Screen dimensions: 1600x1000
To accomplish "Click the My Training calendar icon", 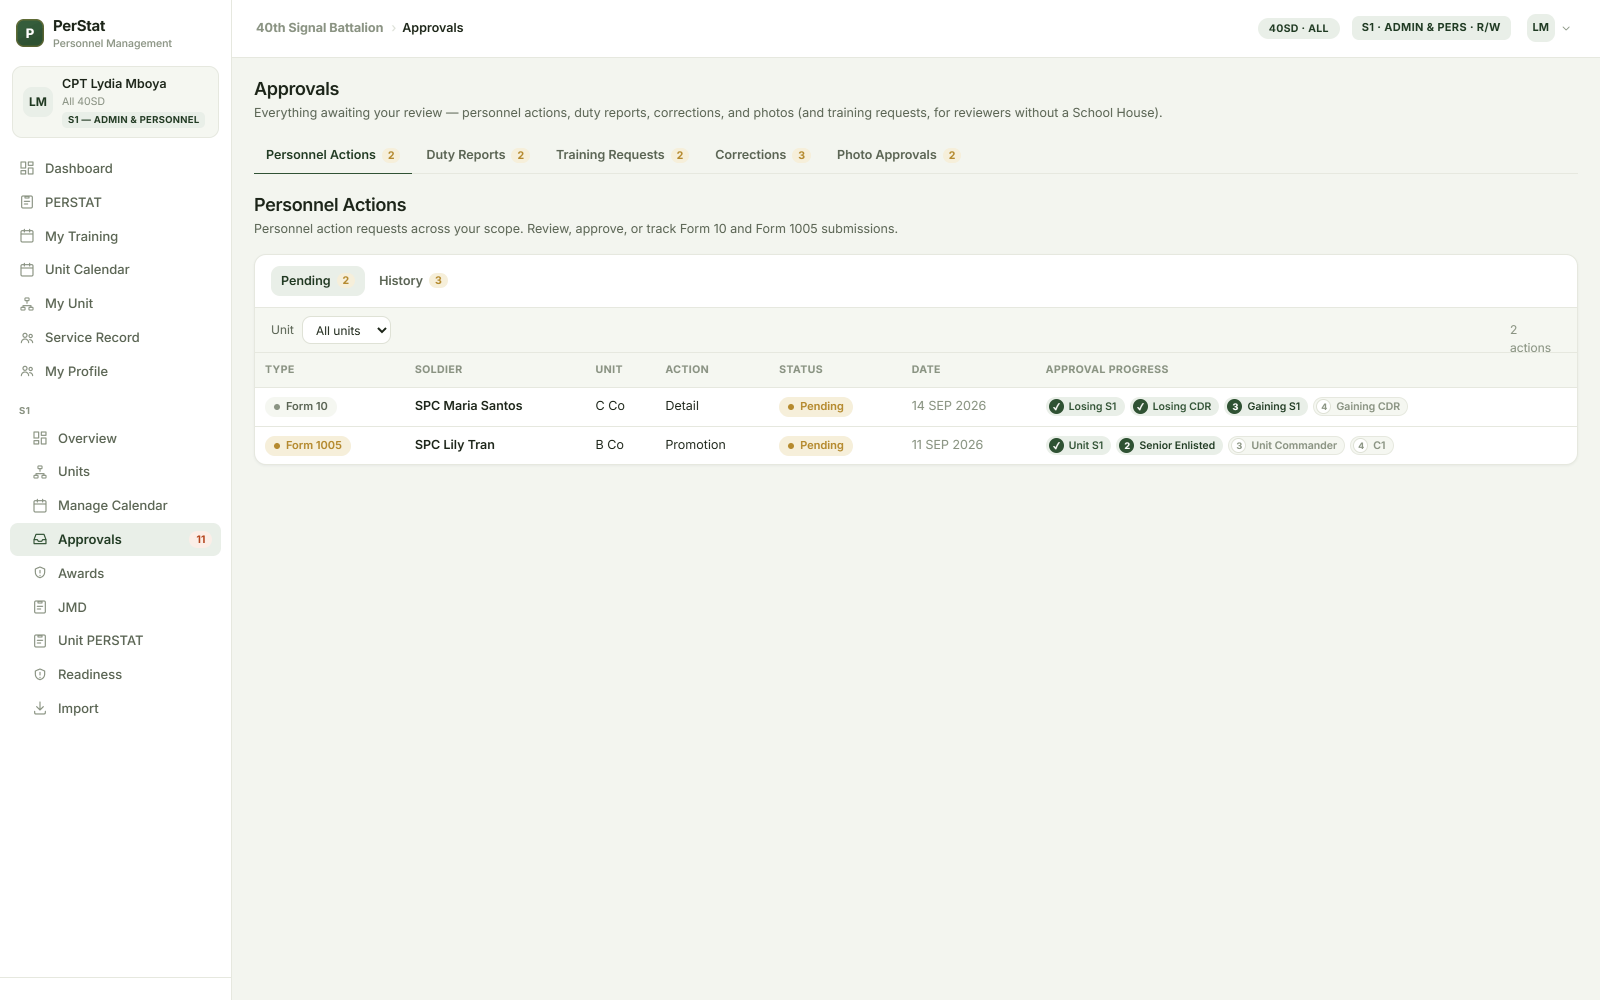I will point(27,236).
